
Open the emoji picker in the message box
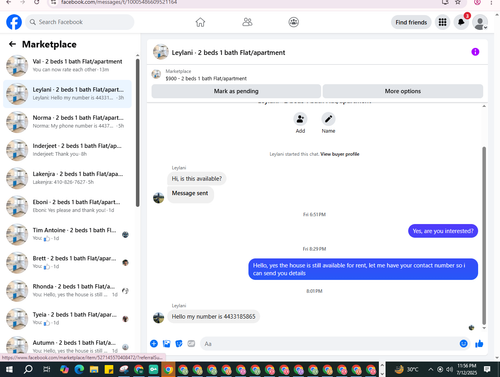pos(463,344)
